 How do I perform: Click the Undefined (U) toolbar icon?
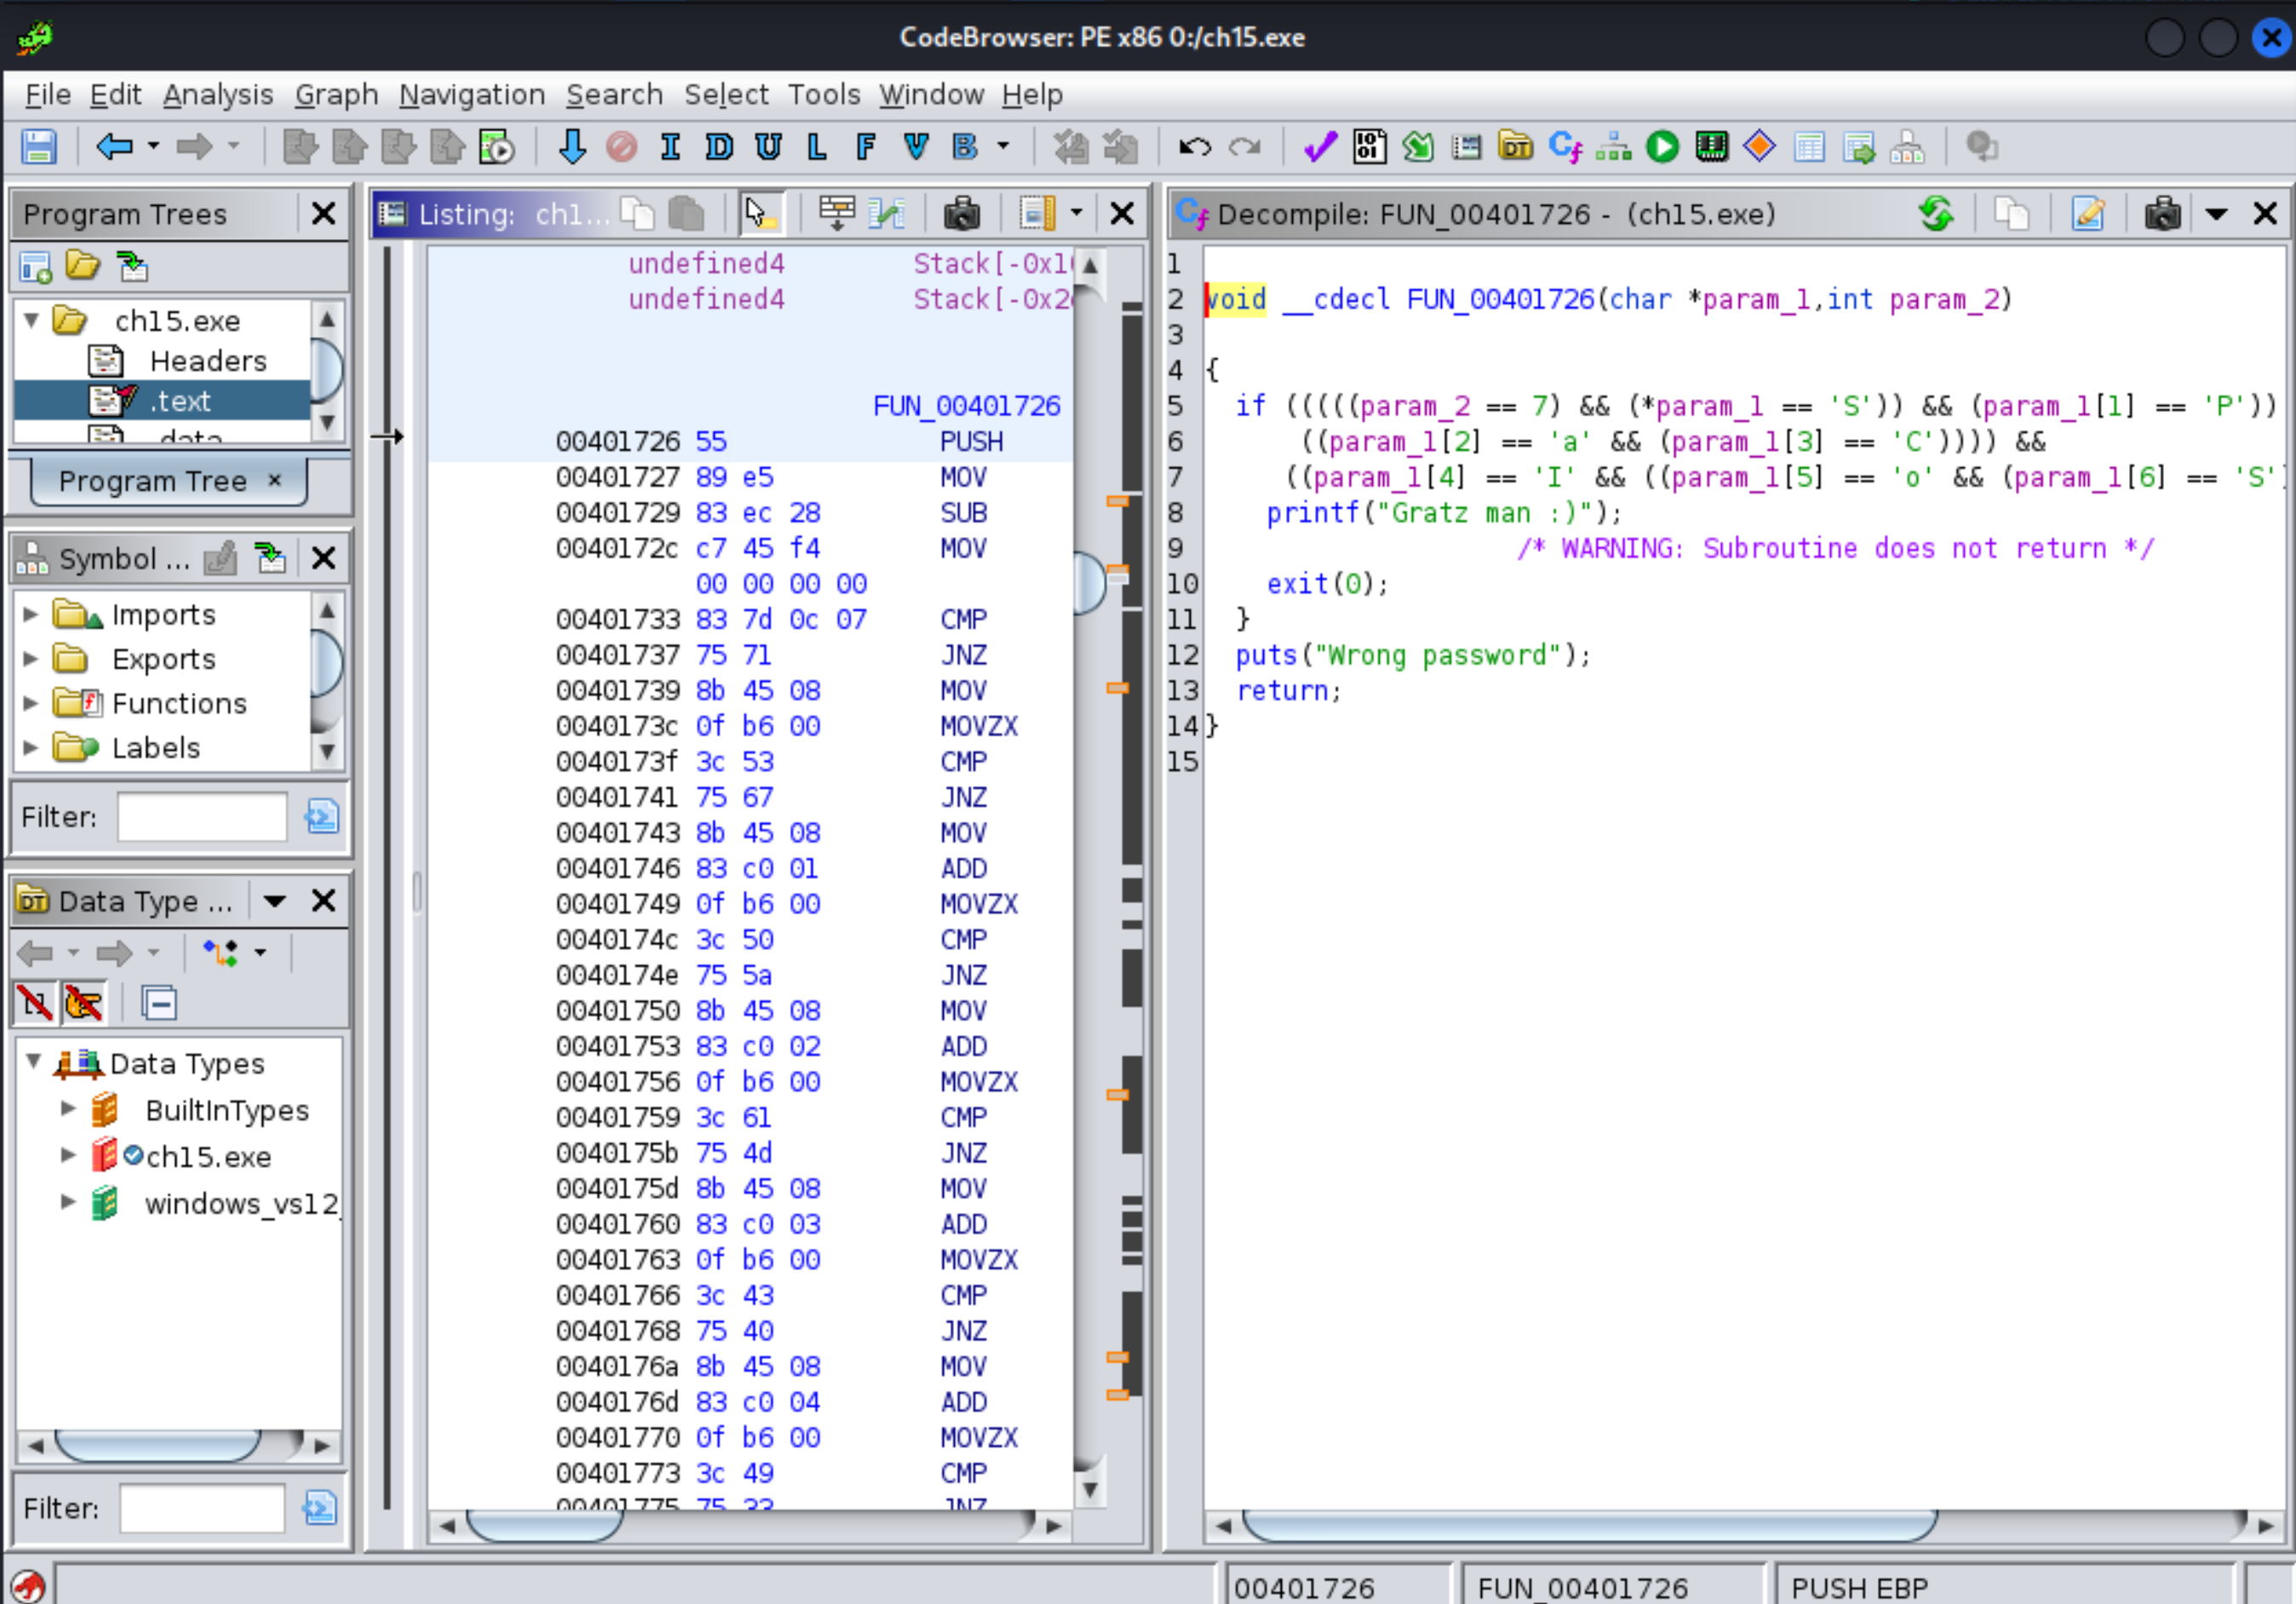point(768,147)
